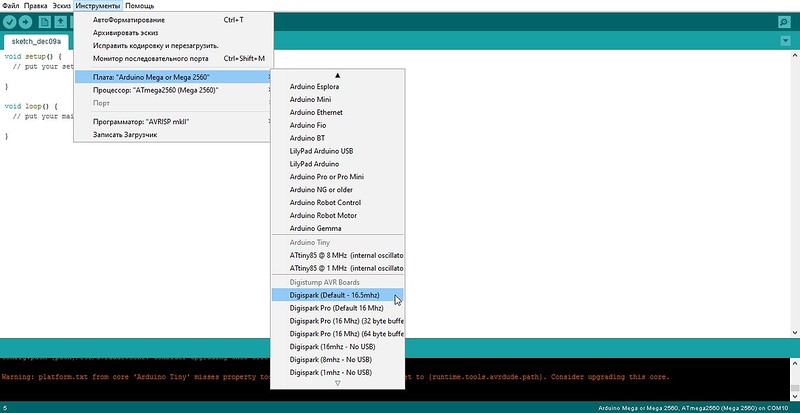
Task: Click the Verify sketch checkmark icon
Action: coord(10,22)
